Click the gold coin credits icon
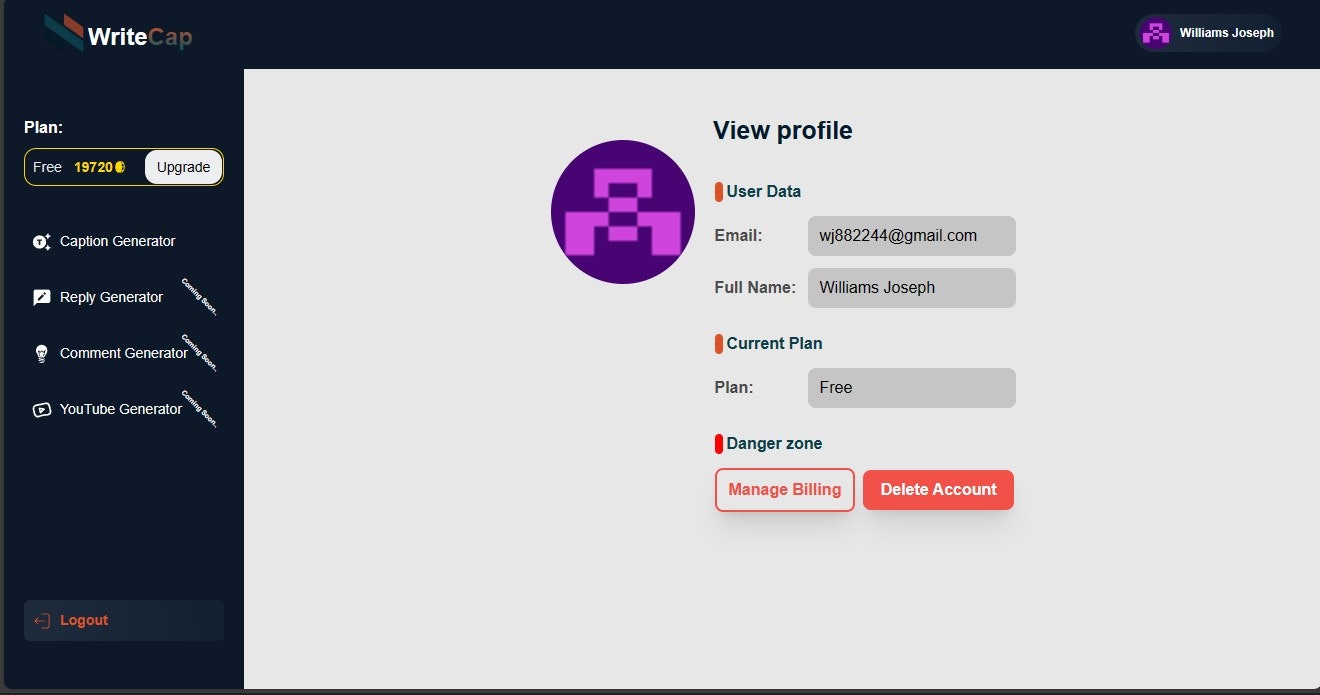 coord(120,167)
